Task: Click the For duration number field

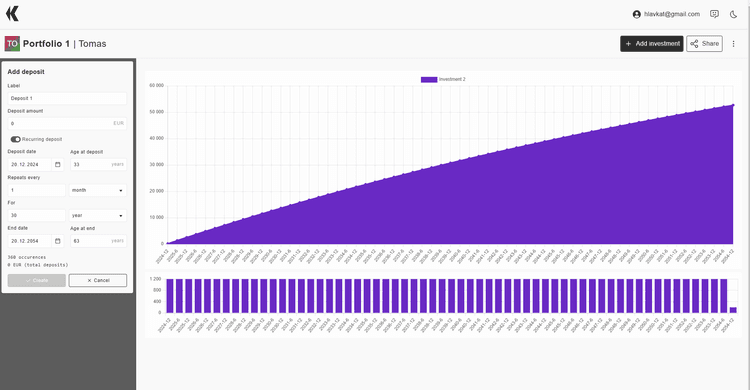Action: tap(36, 215)
